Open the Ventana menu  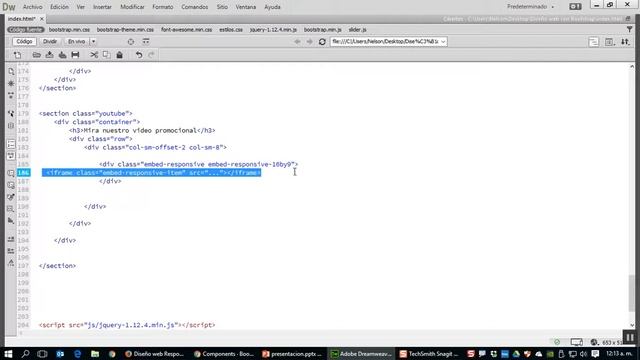click(x=245, y=7)
